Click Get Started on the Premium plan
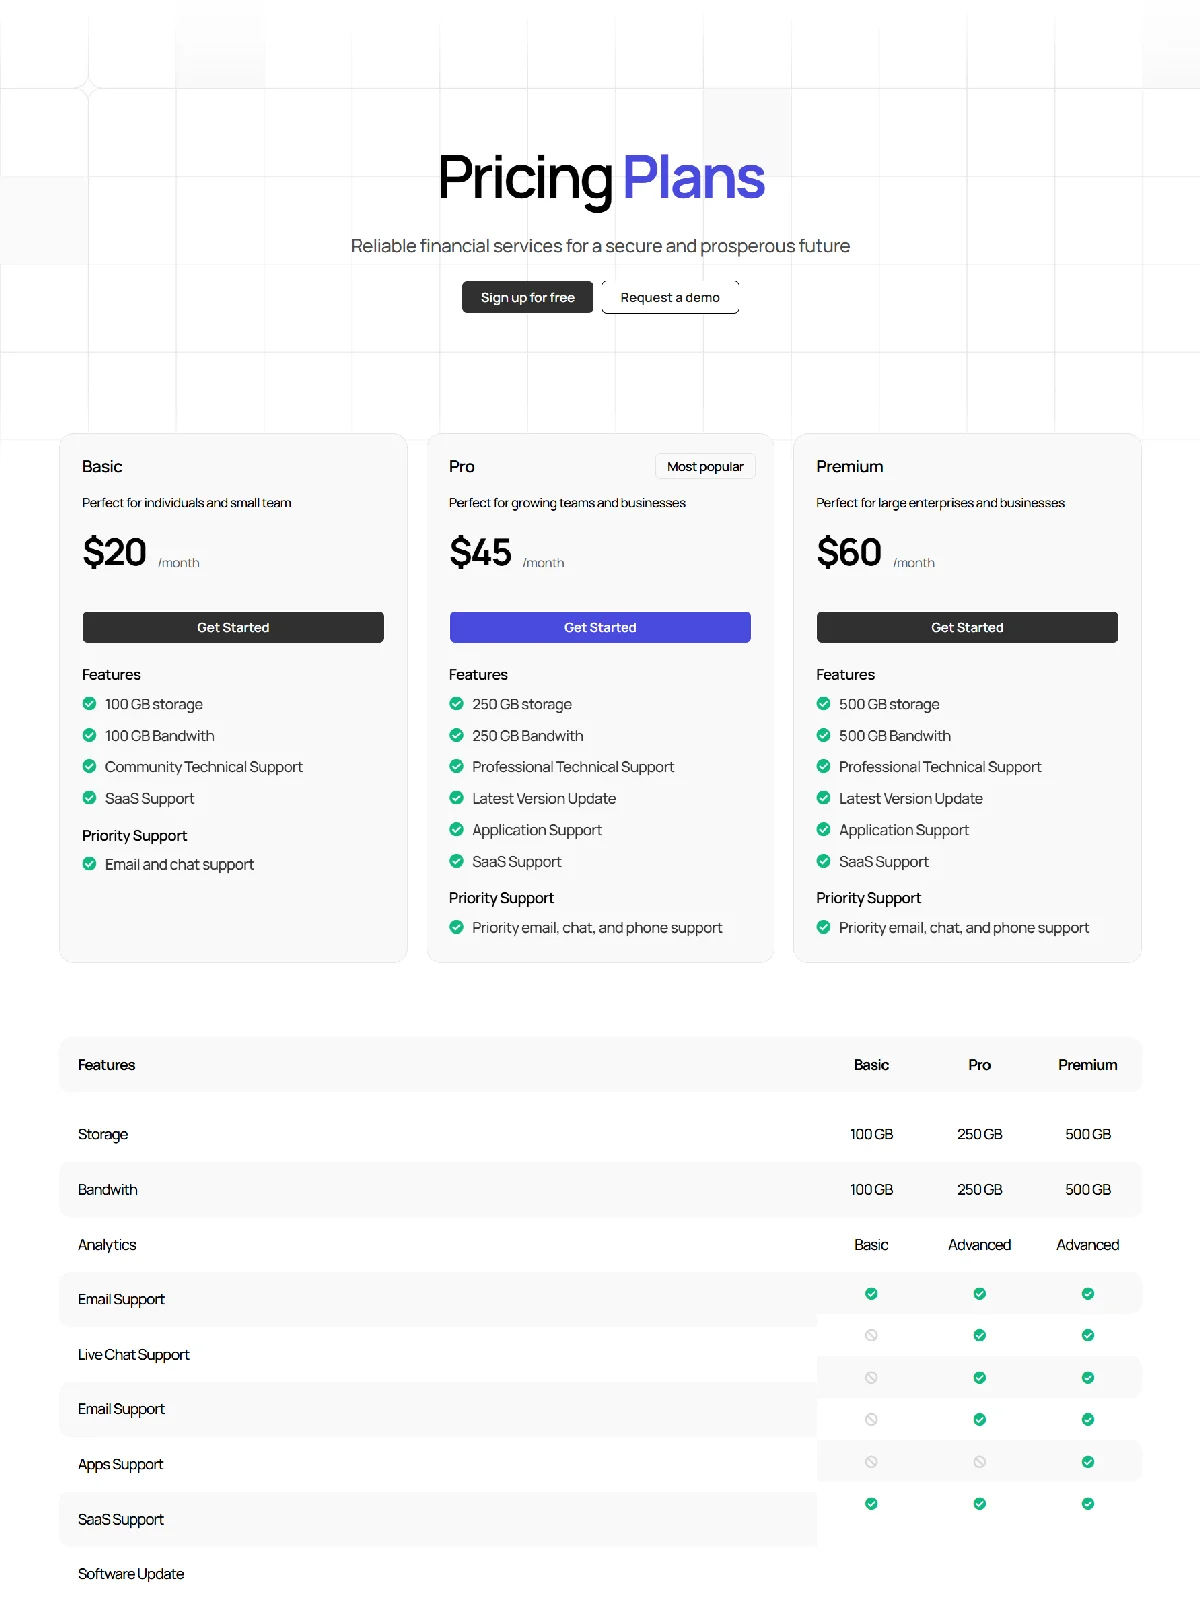 pos(967,627)
